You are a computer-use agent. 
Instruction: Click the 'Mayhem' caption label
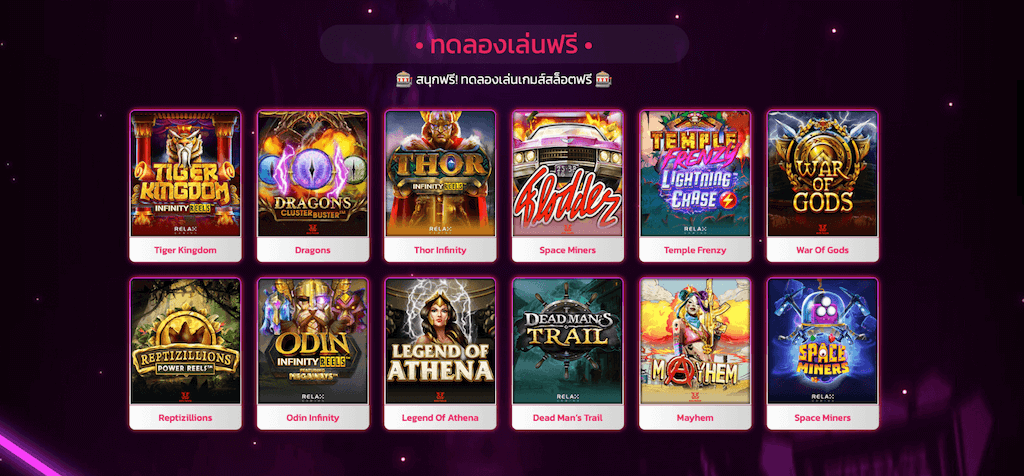(695, 418)
